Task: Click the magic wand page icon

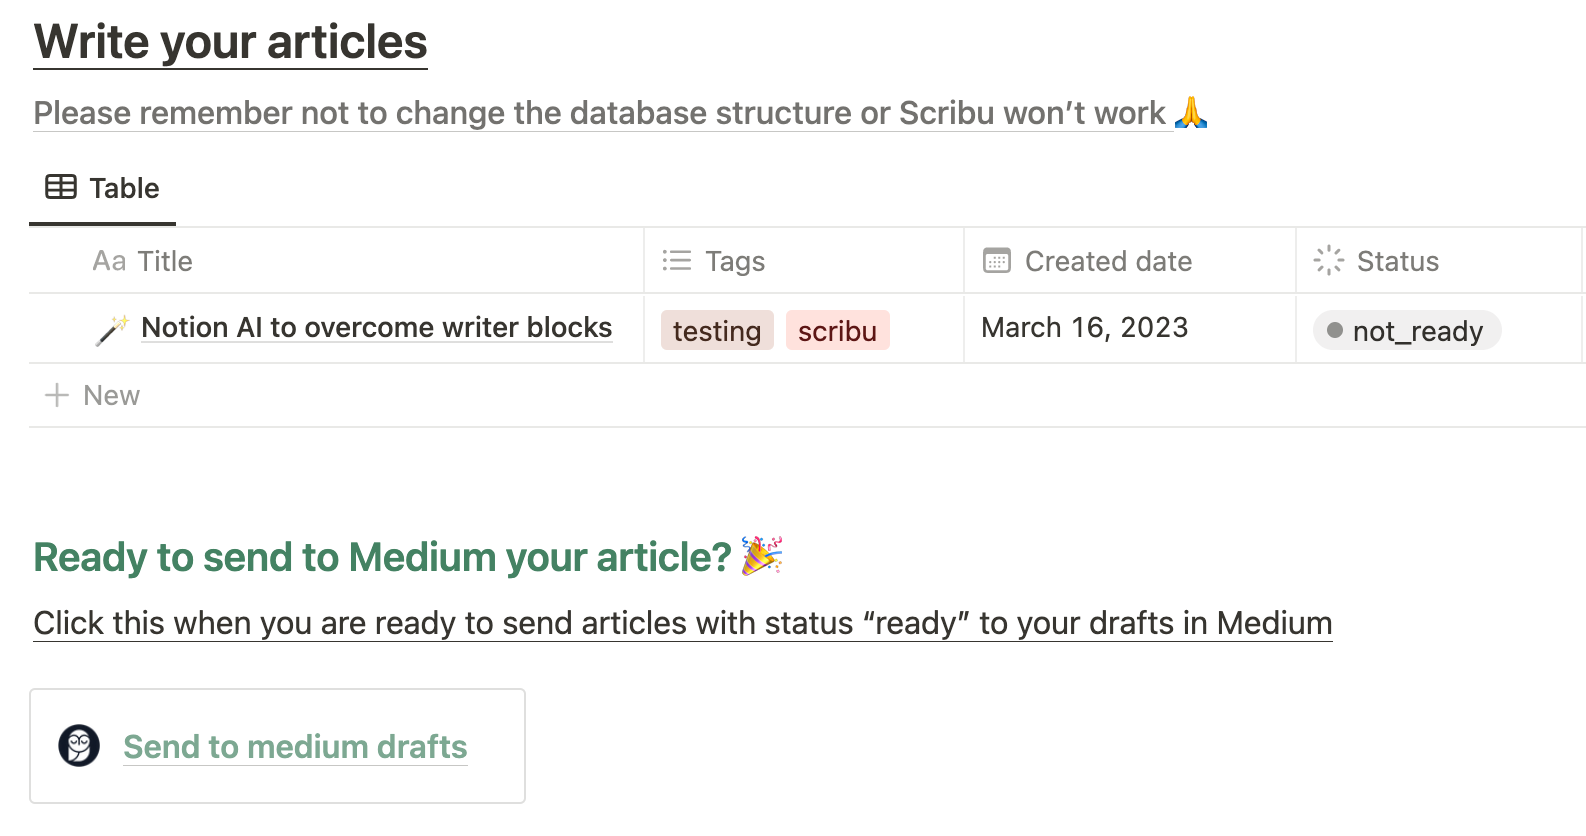Action: point(112,329)
